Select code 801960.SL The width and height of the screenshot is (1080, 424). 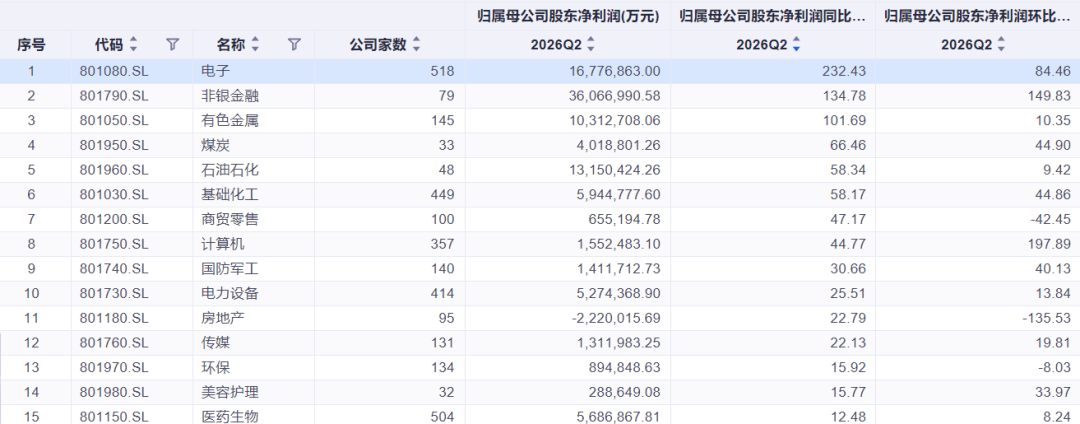pos(114,170)
